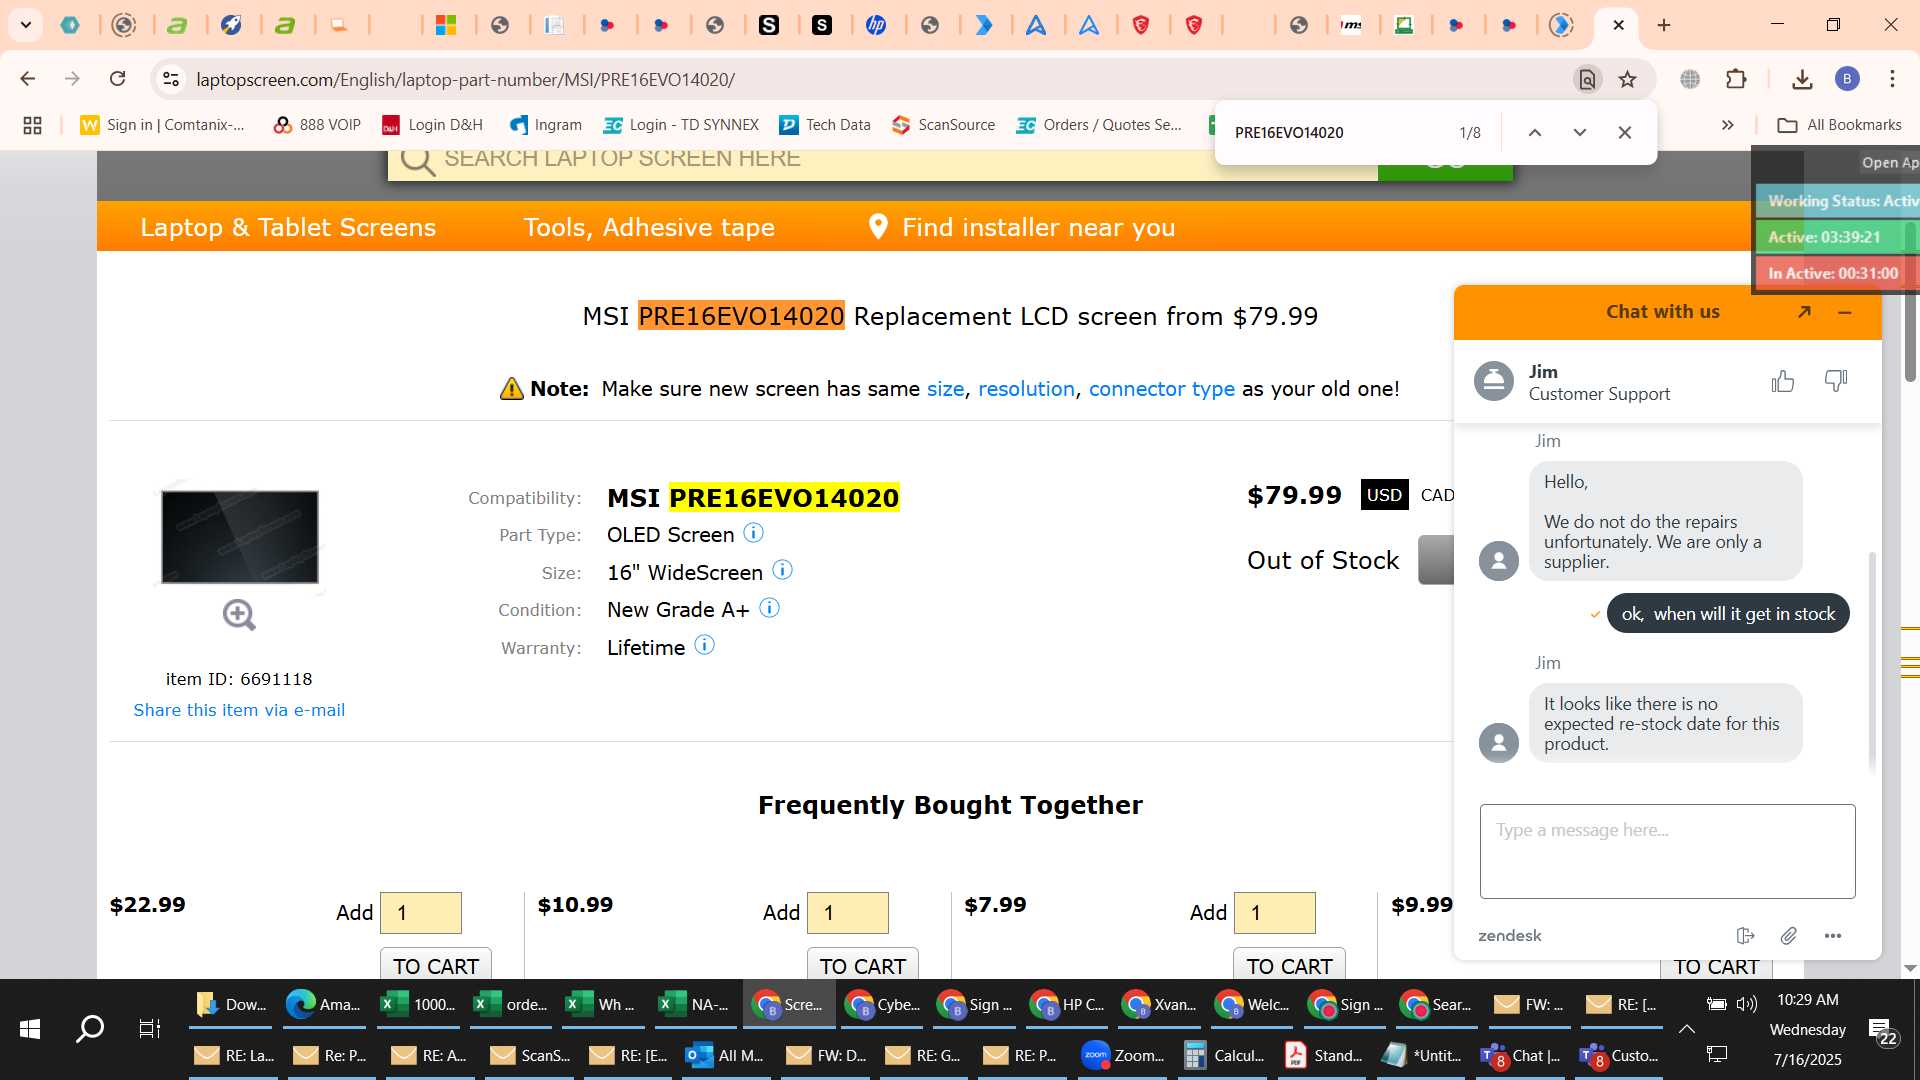The width and height of the screenshot is (1920, 1080).
Task: Zoom the product image with the magnifier icon
Action: [239, 615]
